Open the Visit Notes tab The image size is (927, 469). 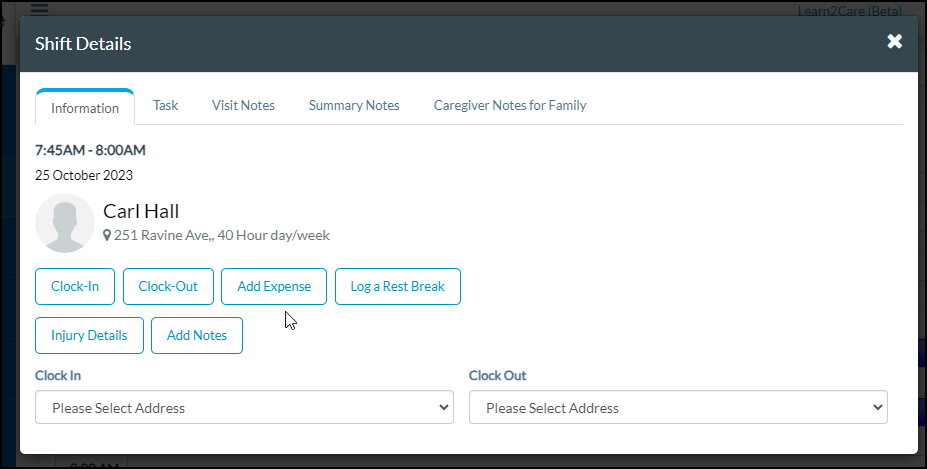[x=243, y=105]
